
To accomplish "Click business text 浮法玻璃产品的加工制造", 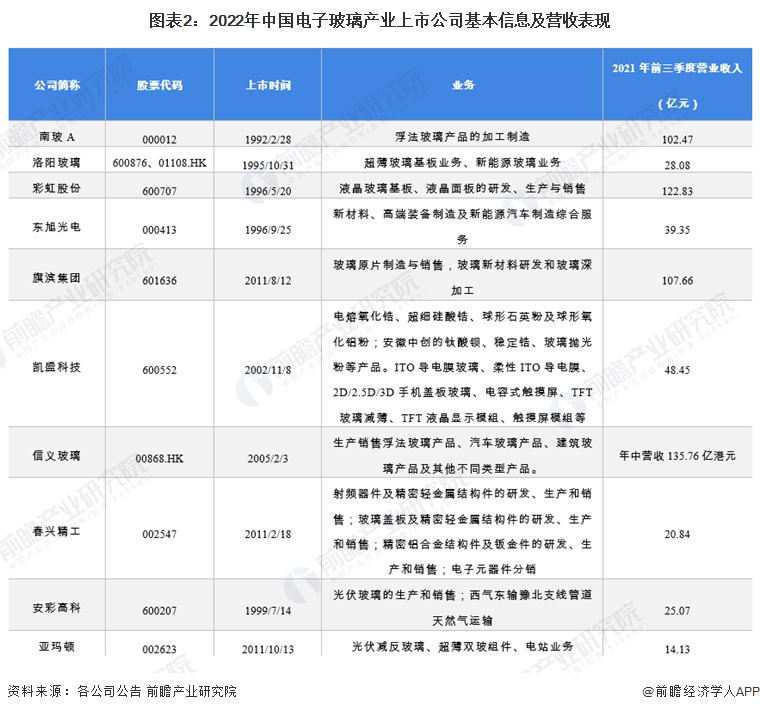I will 462,137.
